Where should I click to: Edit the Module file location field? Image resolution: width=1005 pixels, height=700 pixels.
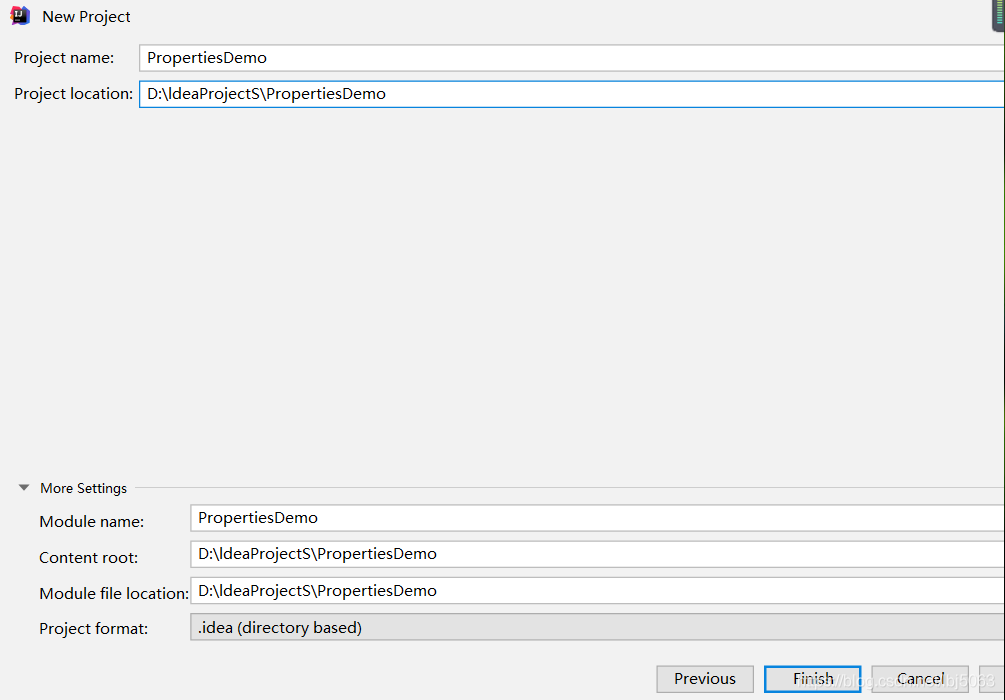pyautogui.click(x=597, y=591)
